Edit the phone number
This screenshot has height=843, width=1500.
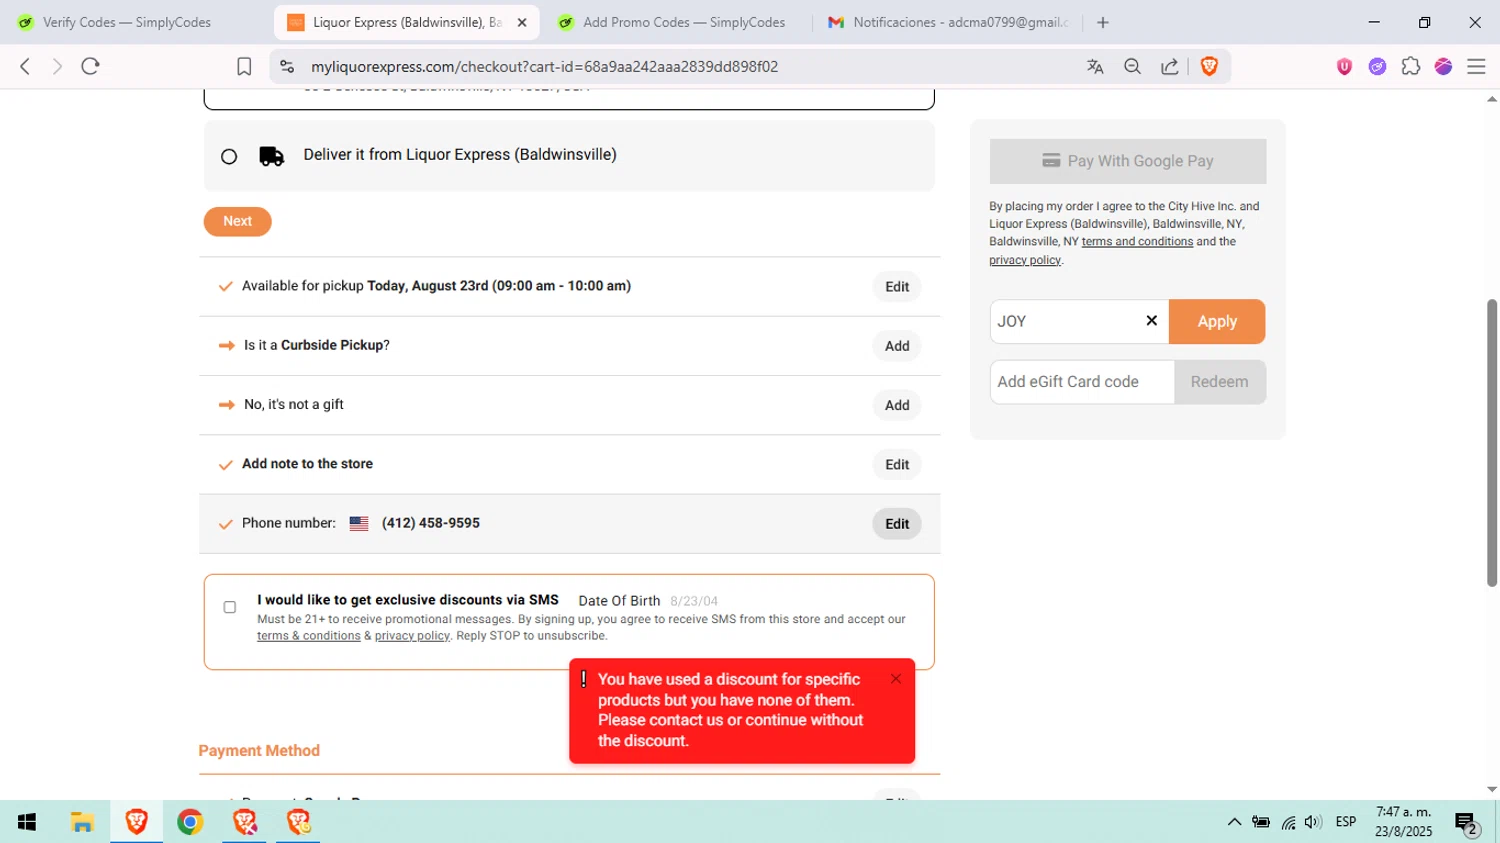pyautogui.click(x=897, y=524)
